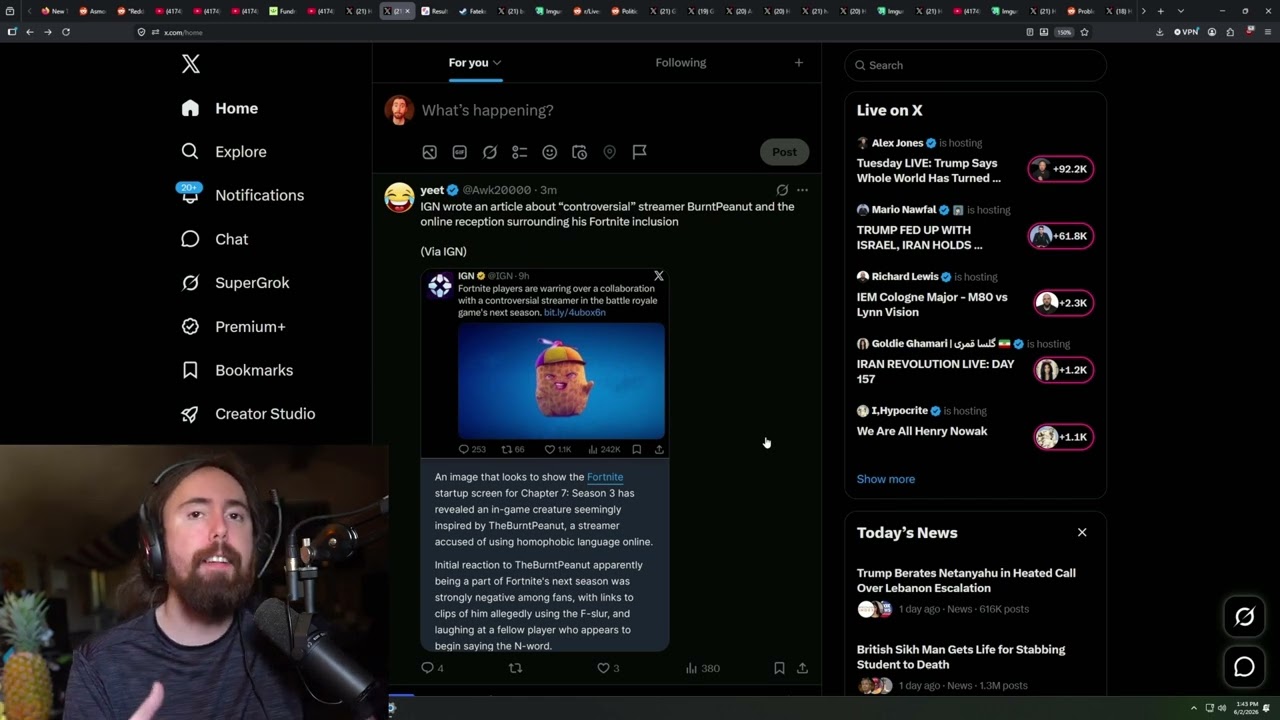Open Chat in the sidebar

tap(214, 239)
